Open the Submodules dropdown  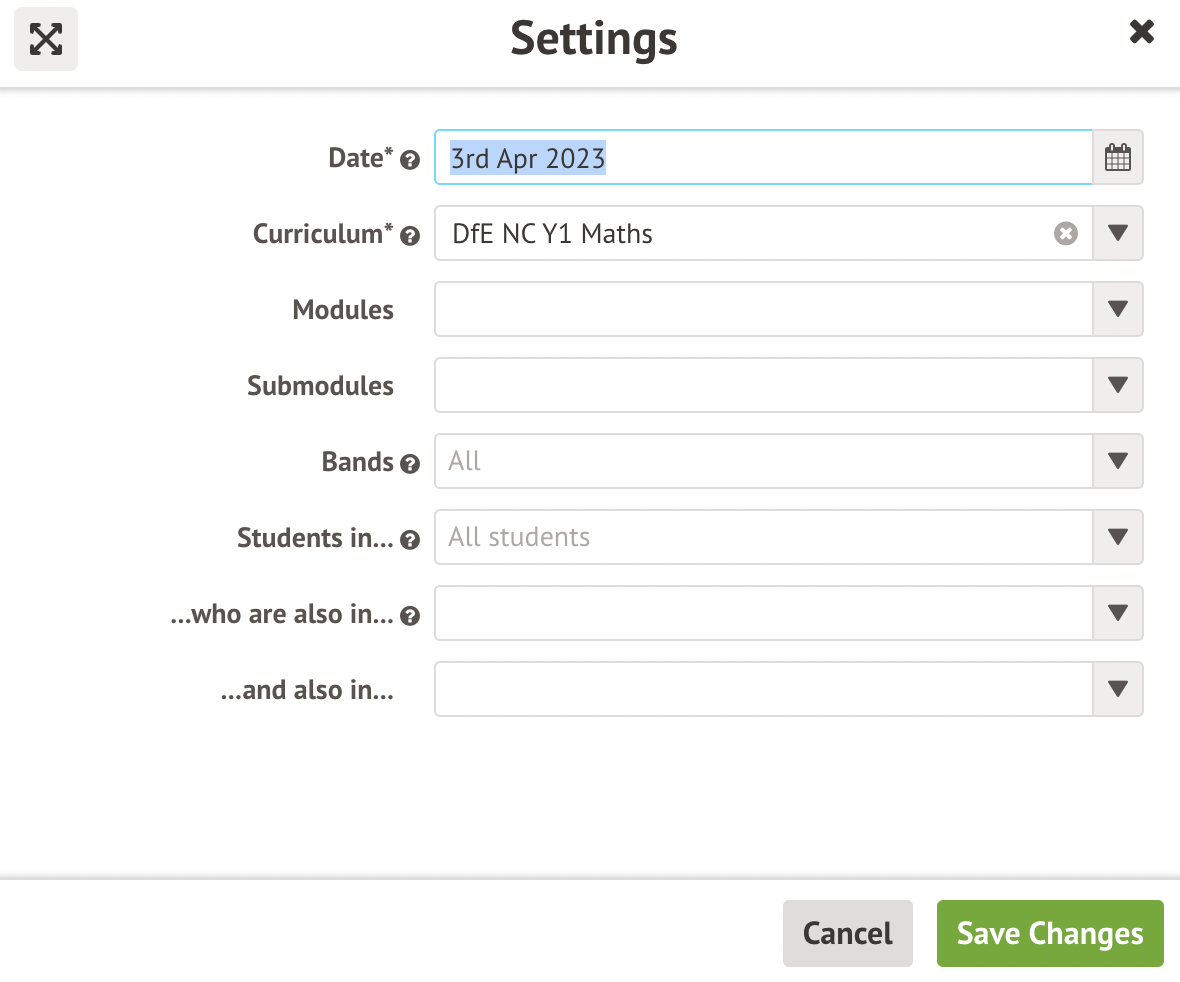tap(1117, 385)
